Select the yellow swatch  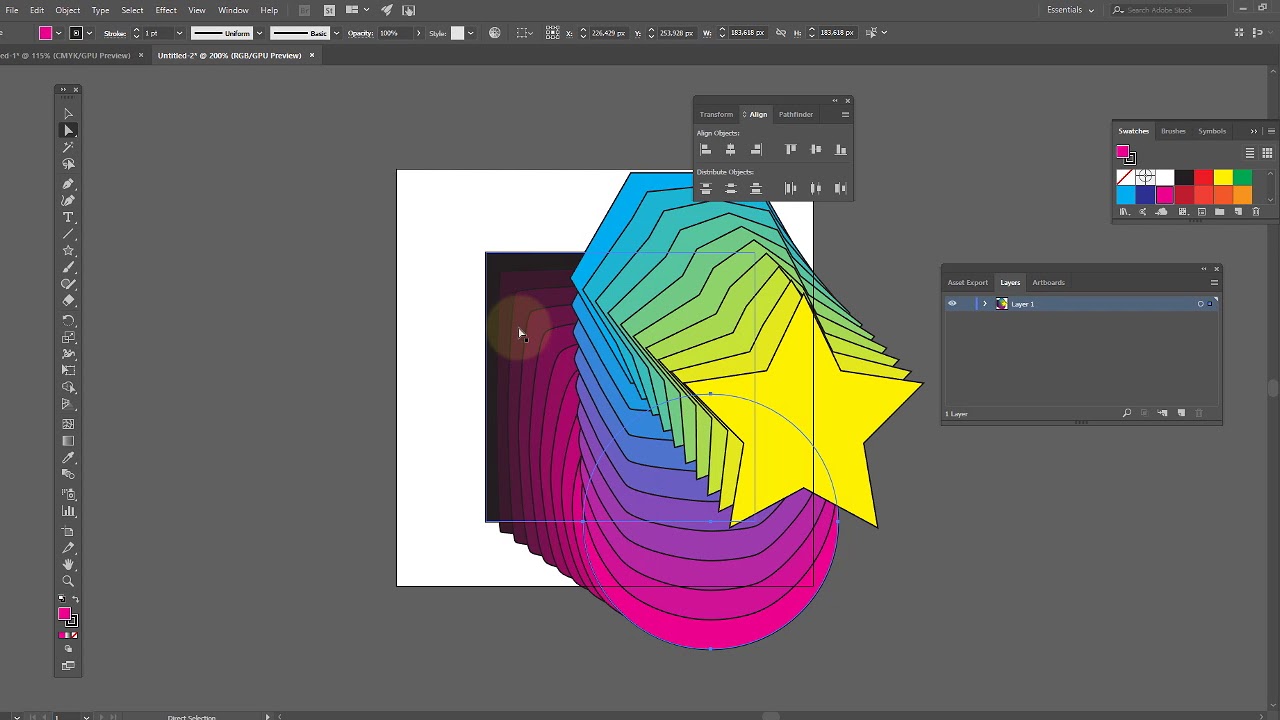(x=1223, y=177)
